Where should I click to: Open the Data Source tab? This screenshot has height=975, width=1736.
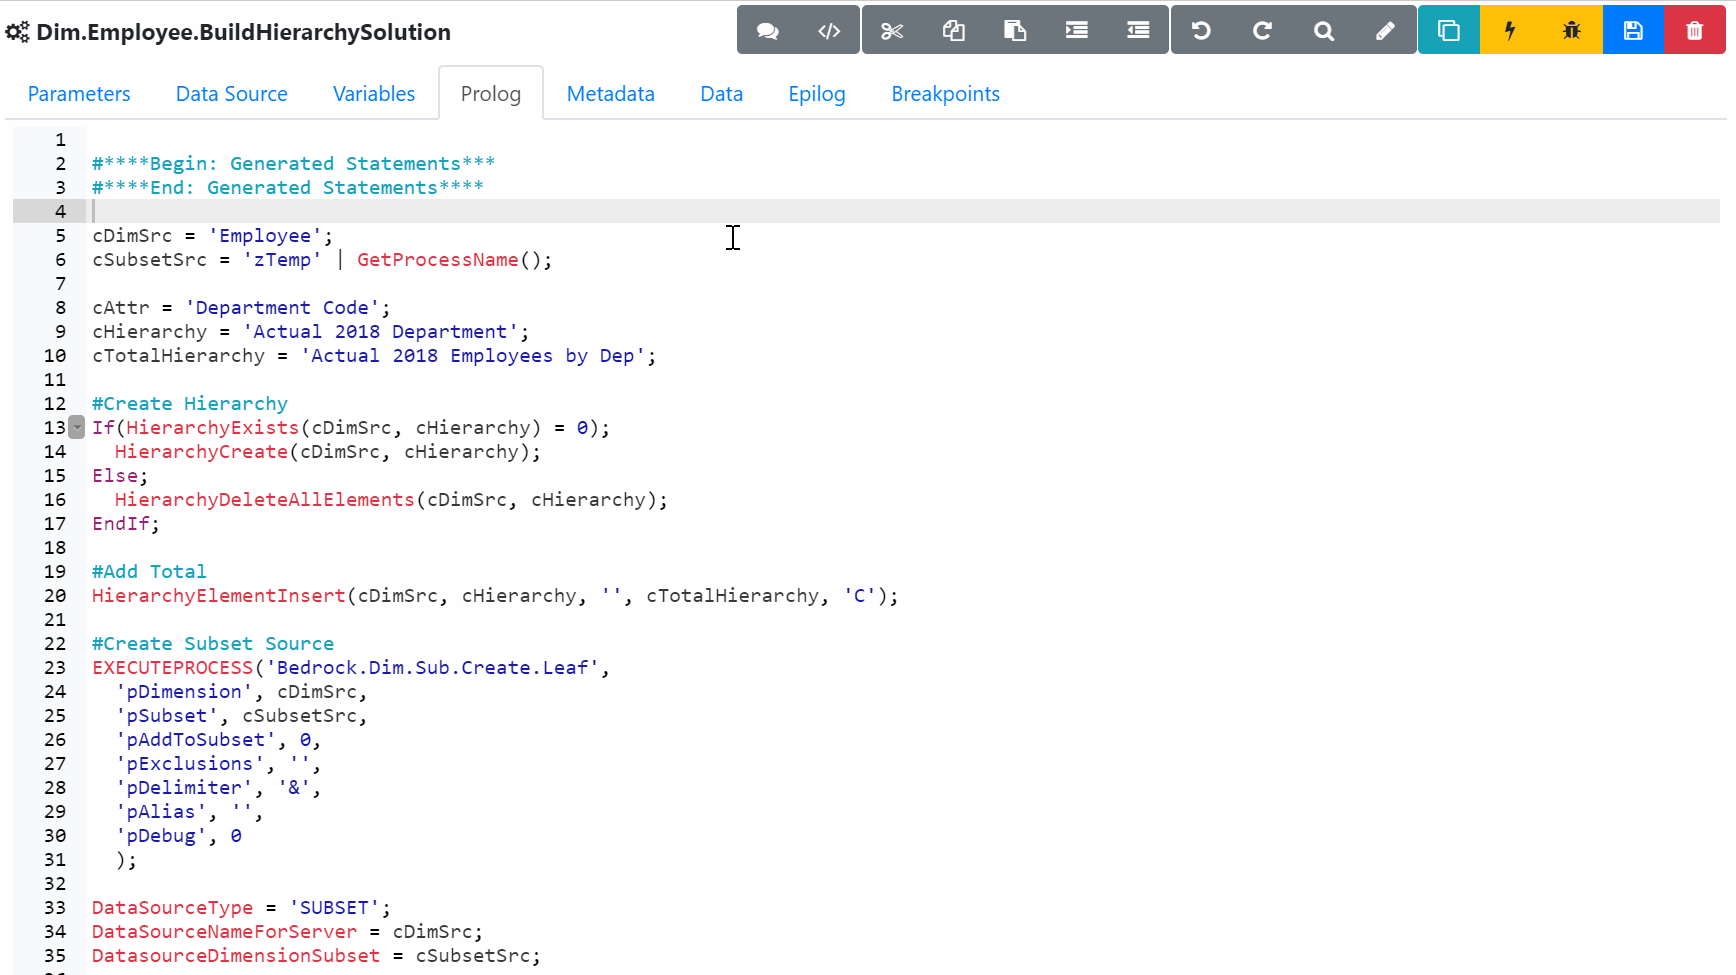231,94
